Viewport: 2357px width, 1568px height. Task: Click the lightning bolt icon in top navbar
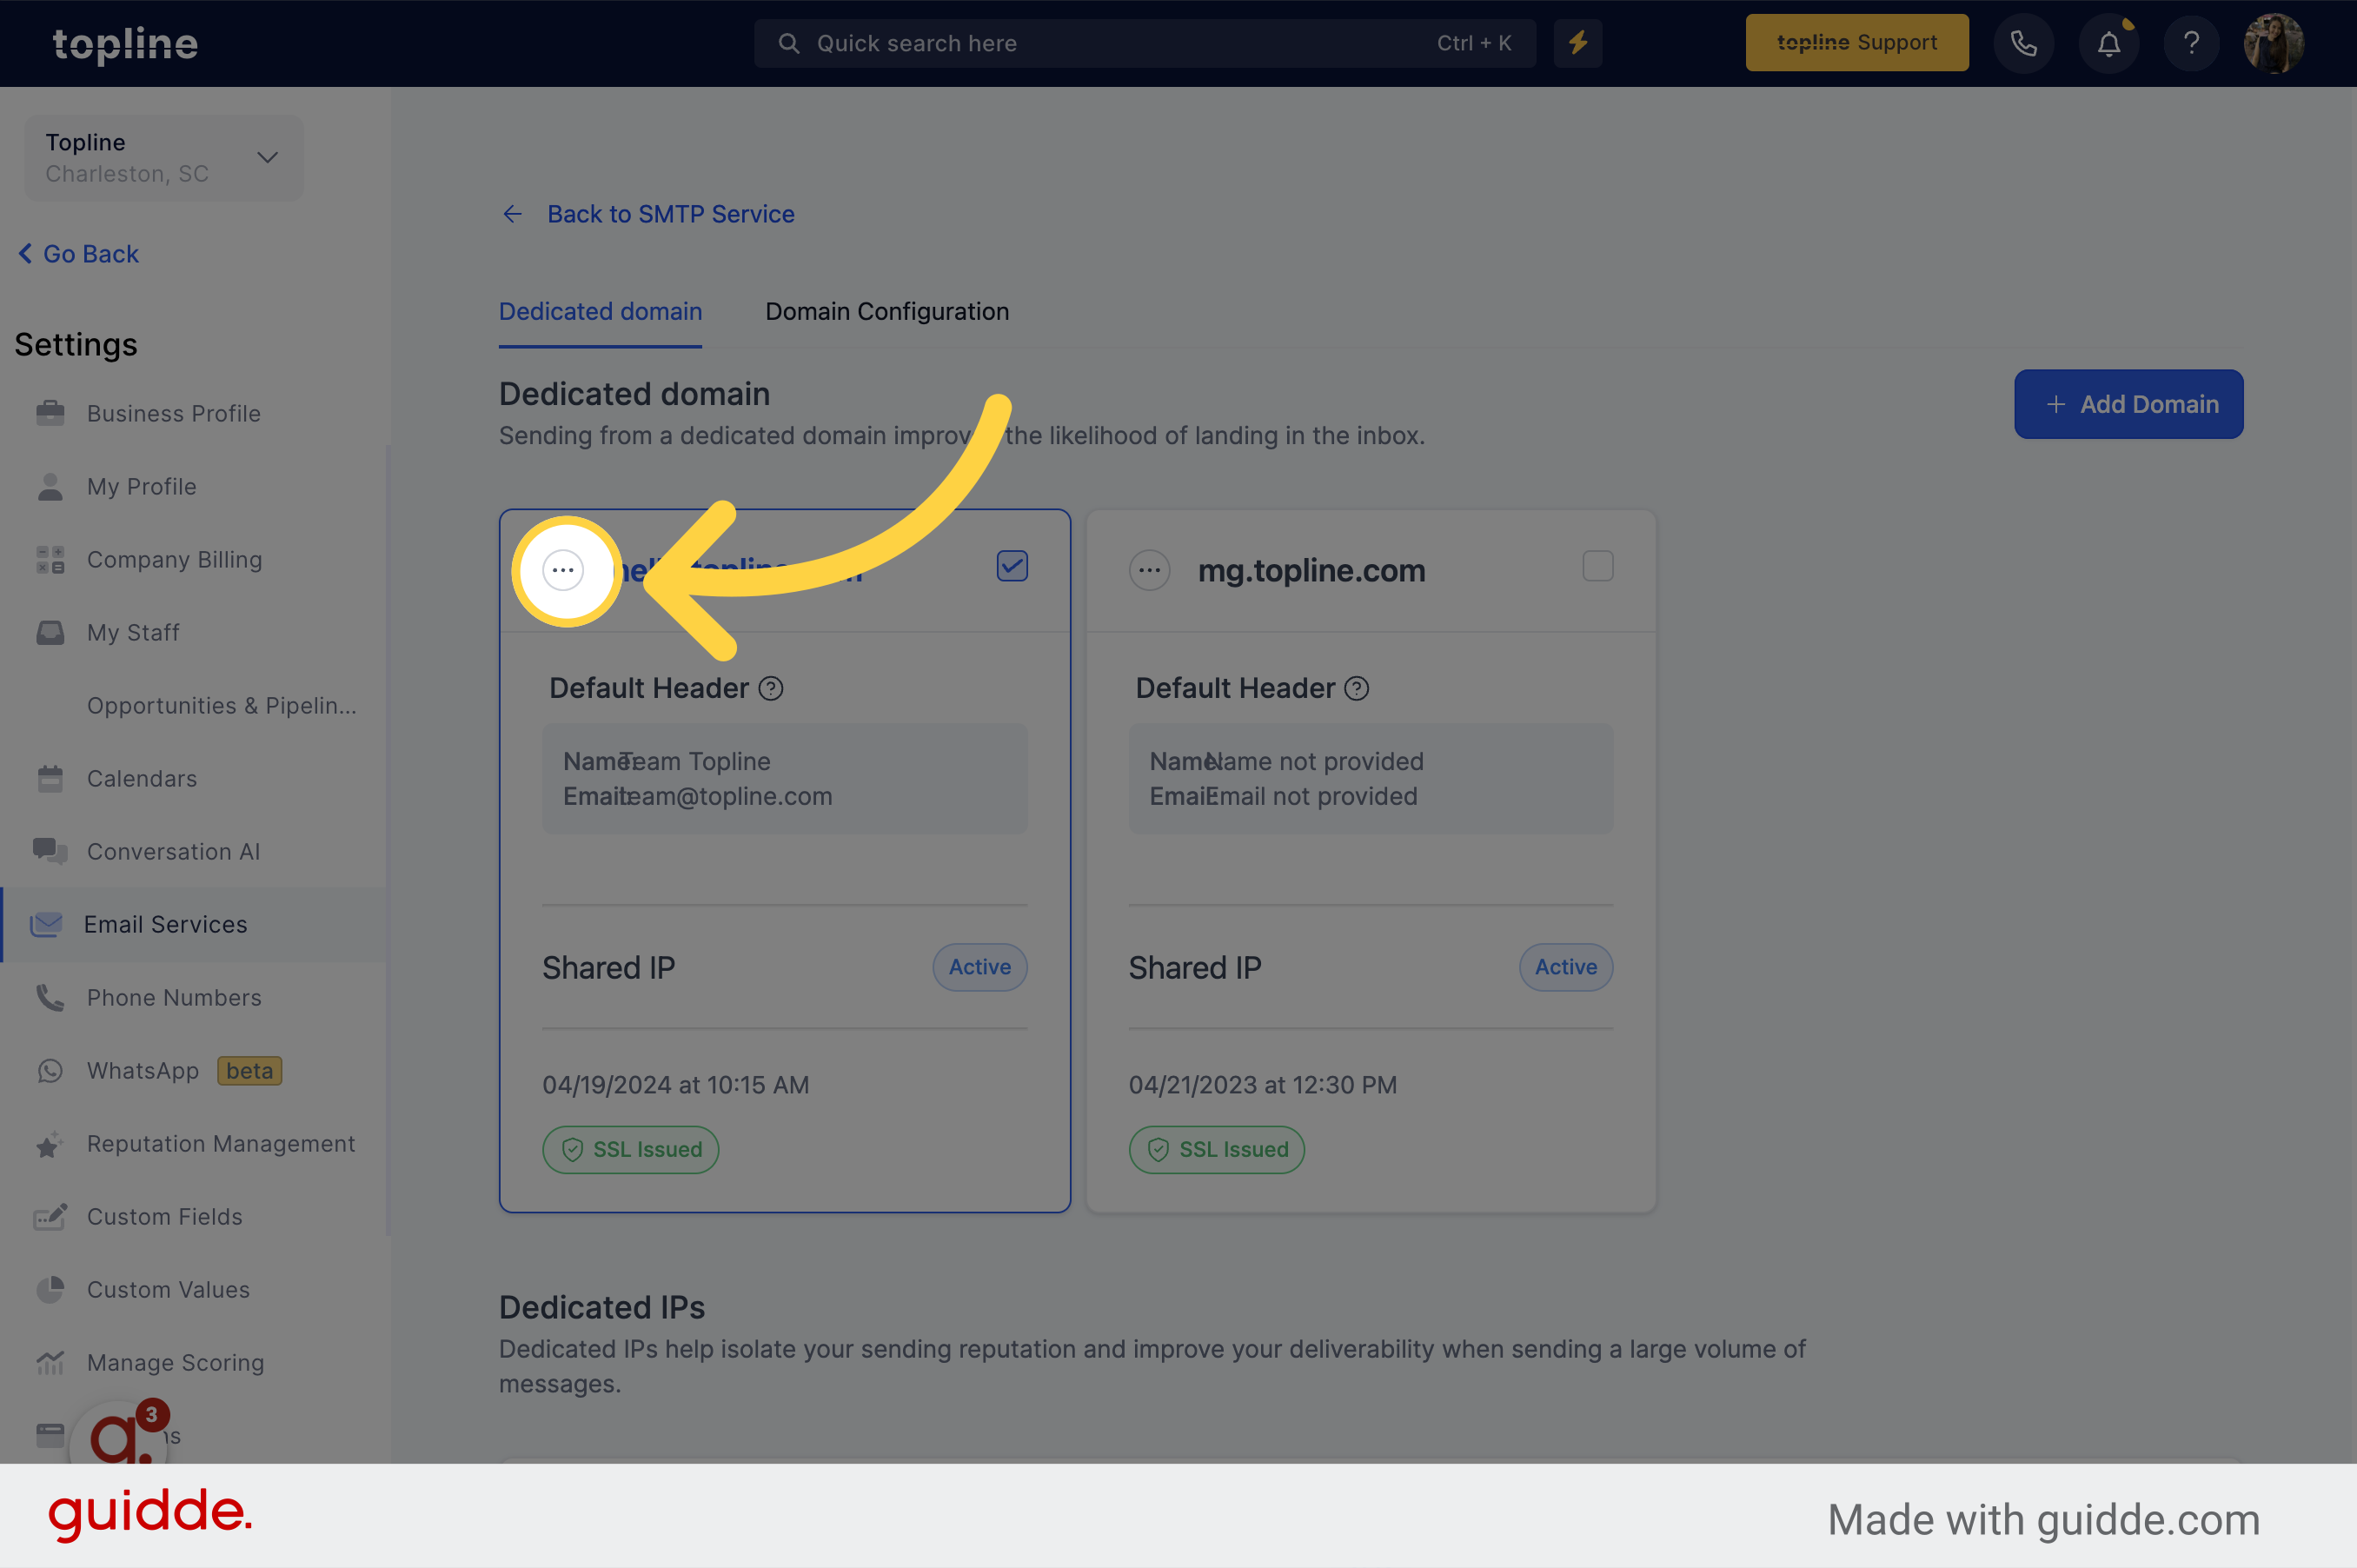tap(1578, 42)
